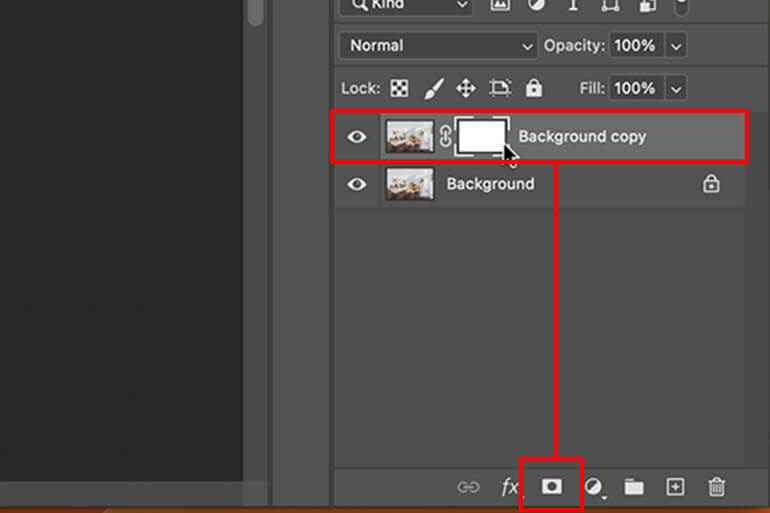This screenshot has width=770, height=513.
Task: Expand the Fill percentage arrow
Action: click(676, 89)
